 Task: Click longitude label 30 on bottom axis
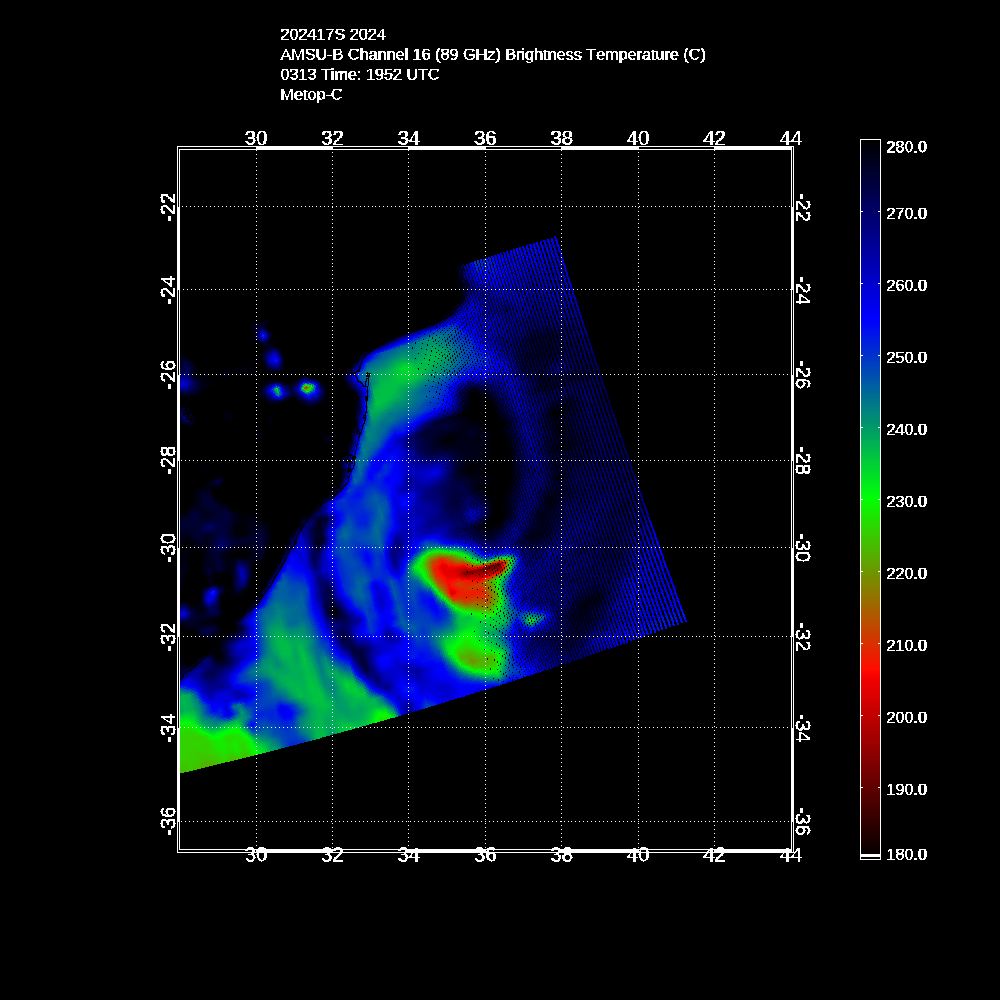click(x=256, y=855)
